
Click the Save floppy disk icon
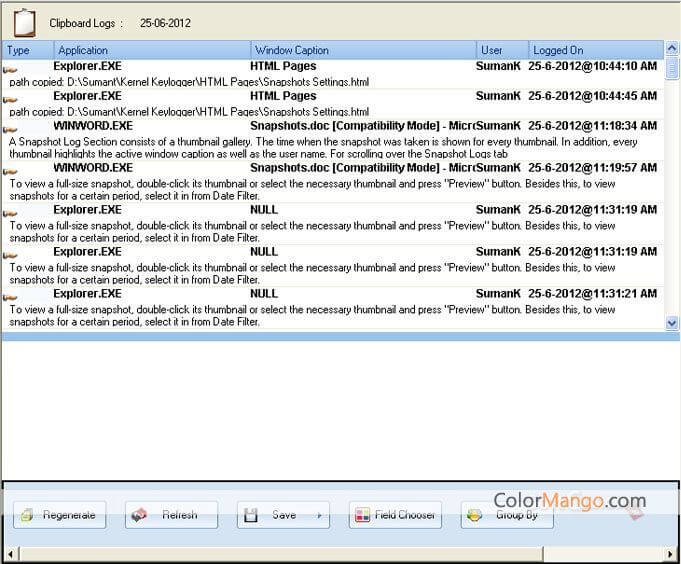click(252, 515)
